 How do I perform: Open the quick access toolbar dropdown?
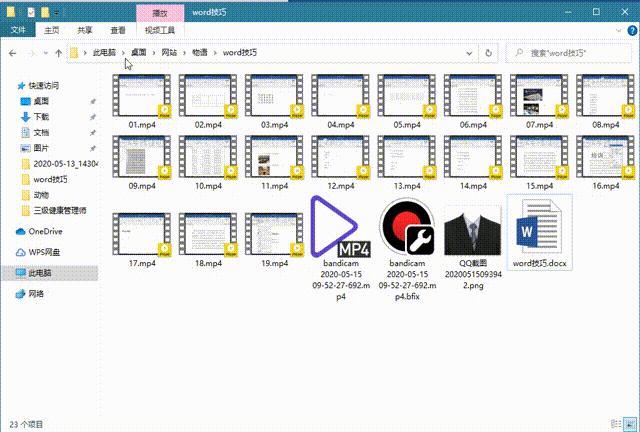click(x=56, y=13)
